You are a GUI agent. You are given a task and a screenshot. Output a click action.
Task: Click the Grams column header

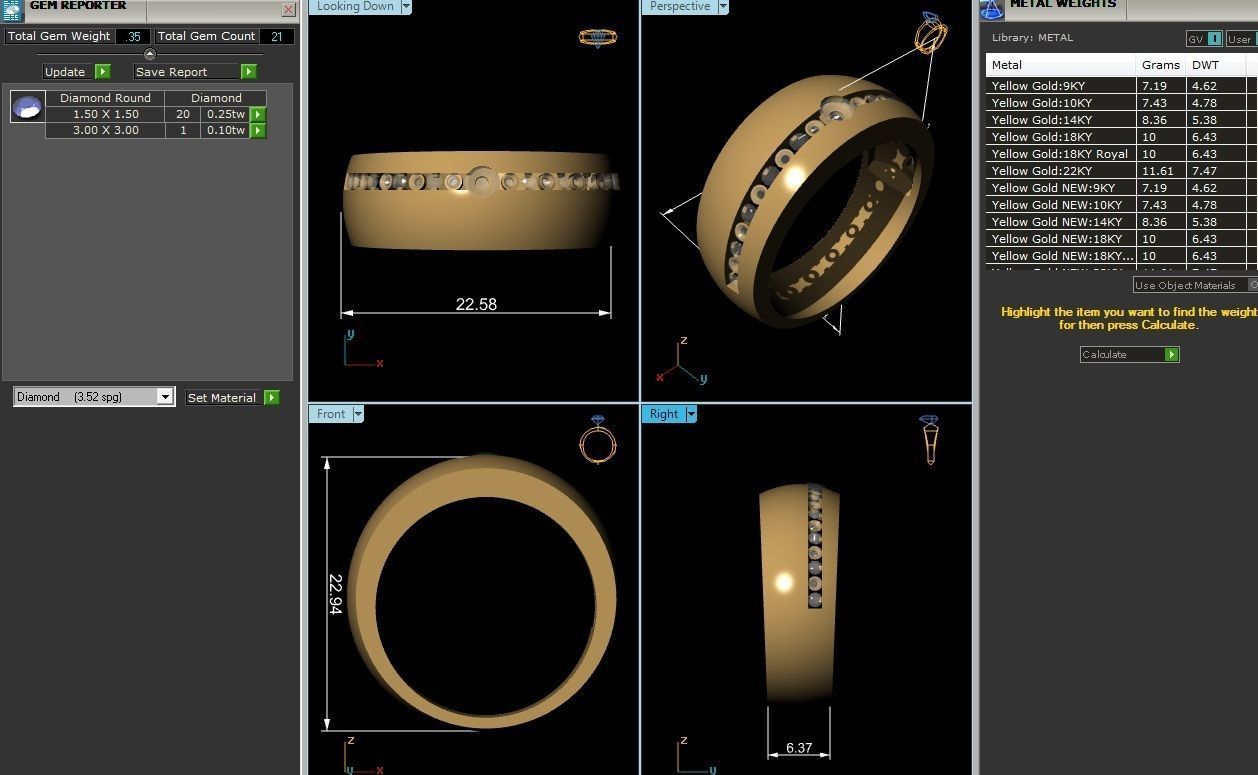[x=1162, y=65]
